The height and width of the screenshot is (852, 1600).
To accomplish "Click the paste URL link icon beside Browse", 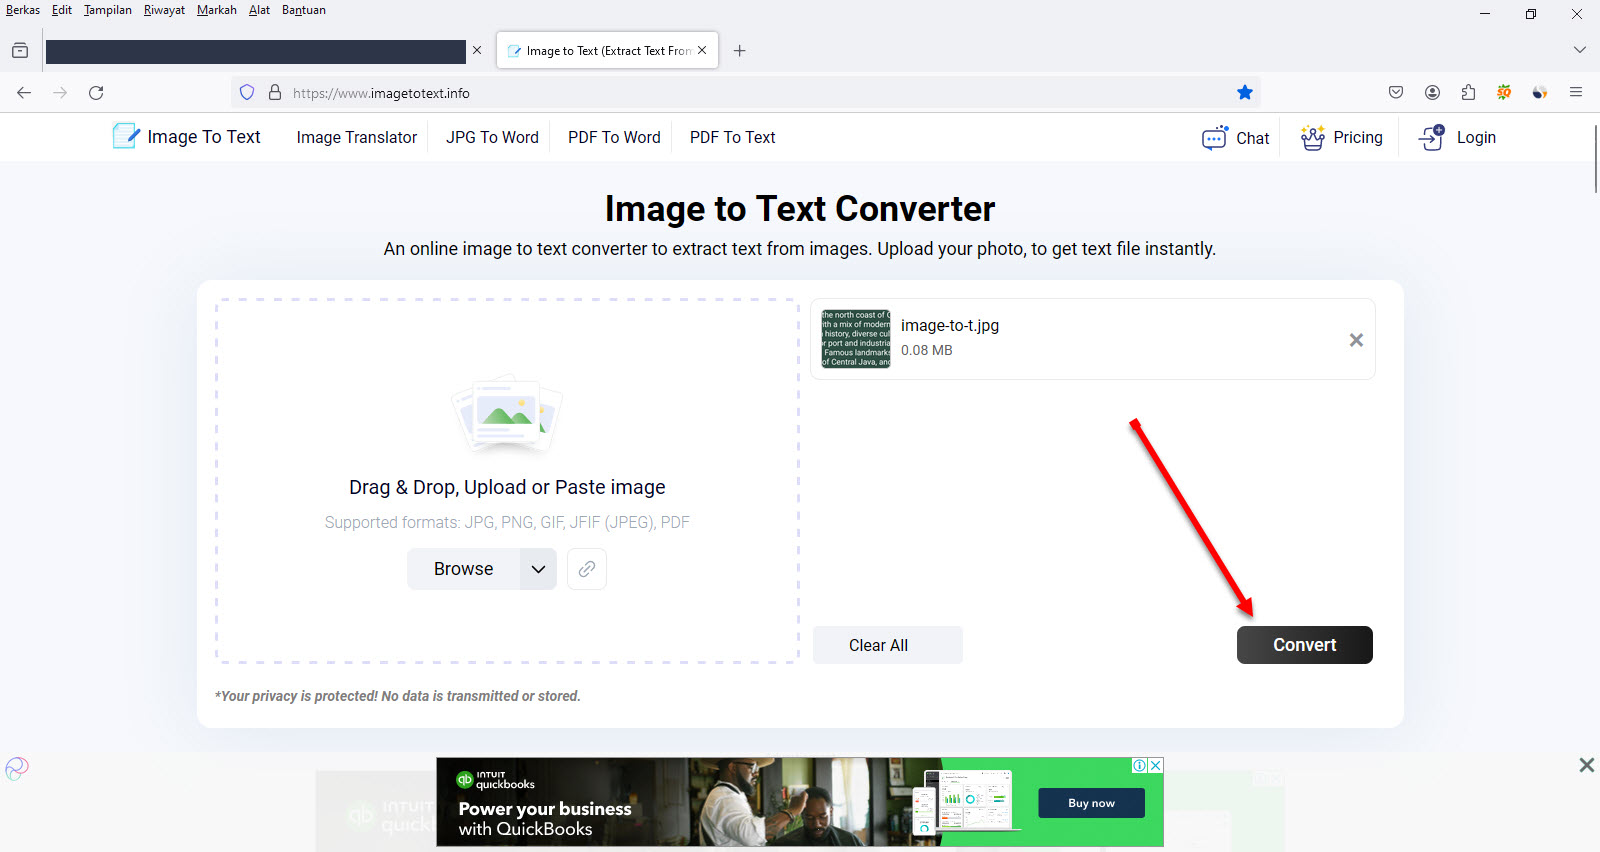I will click(587, 569).
